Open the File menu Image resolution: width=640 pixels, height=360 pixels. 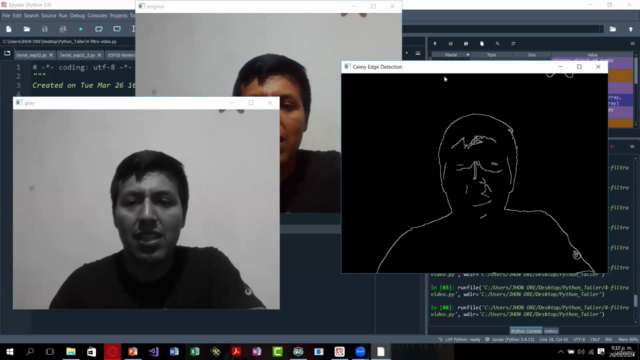click(x=6, y=16)
